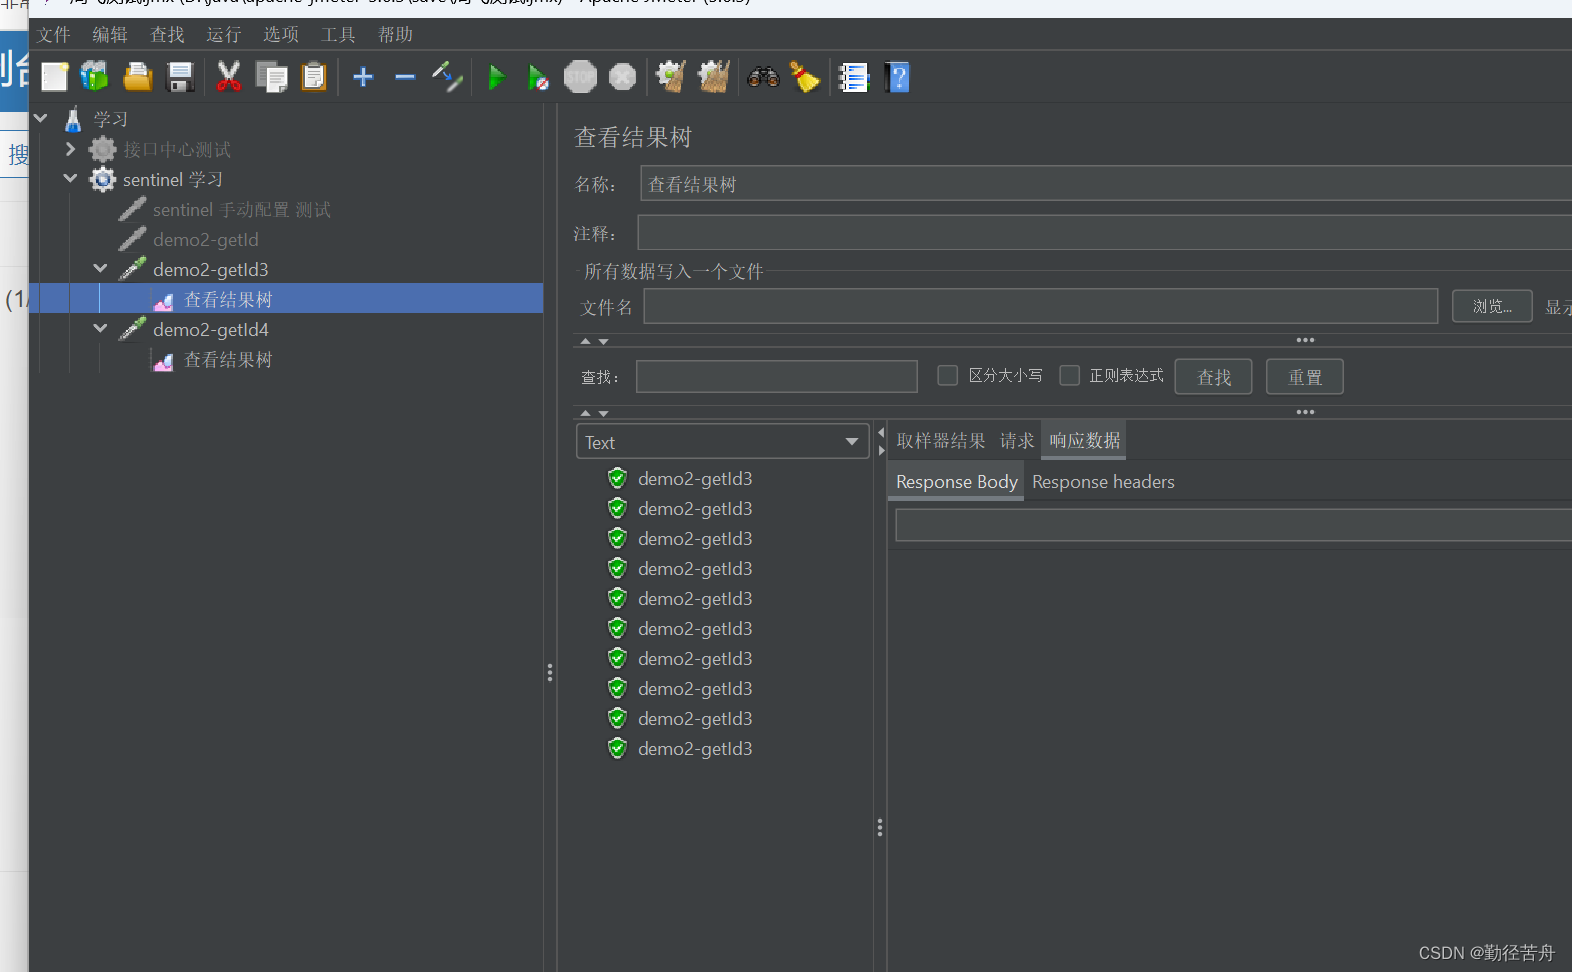This screenshot has height=972, width=1572.
Task: Click the 重置 reset button
Action: tap(1305, 377)
